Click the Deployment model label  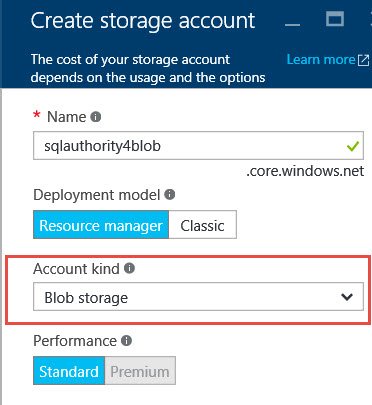[97, 195]
